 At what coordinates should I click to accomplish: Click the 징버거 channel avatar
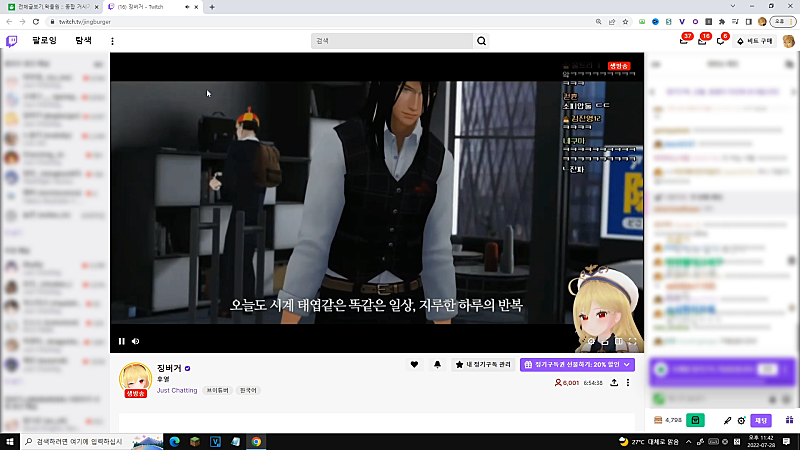point(135,379)
